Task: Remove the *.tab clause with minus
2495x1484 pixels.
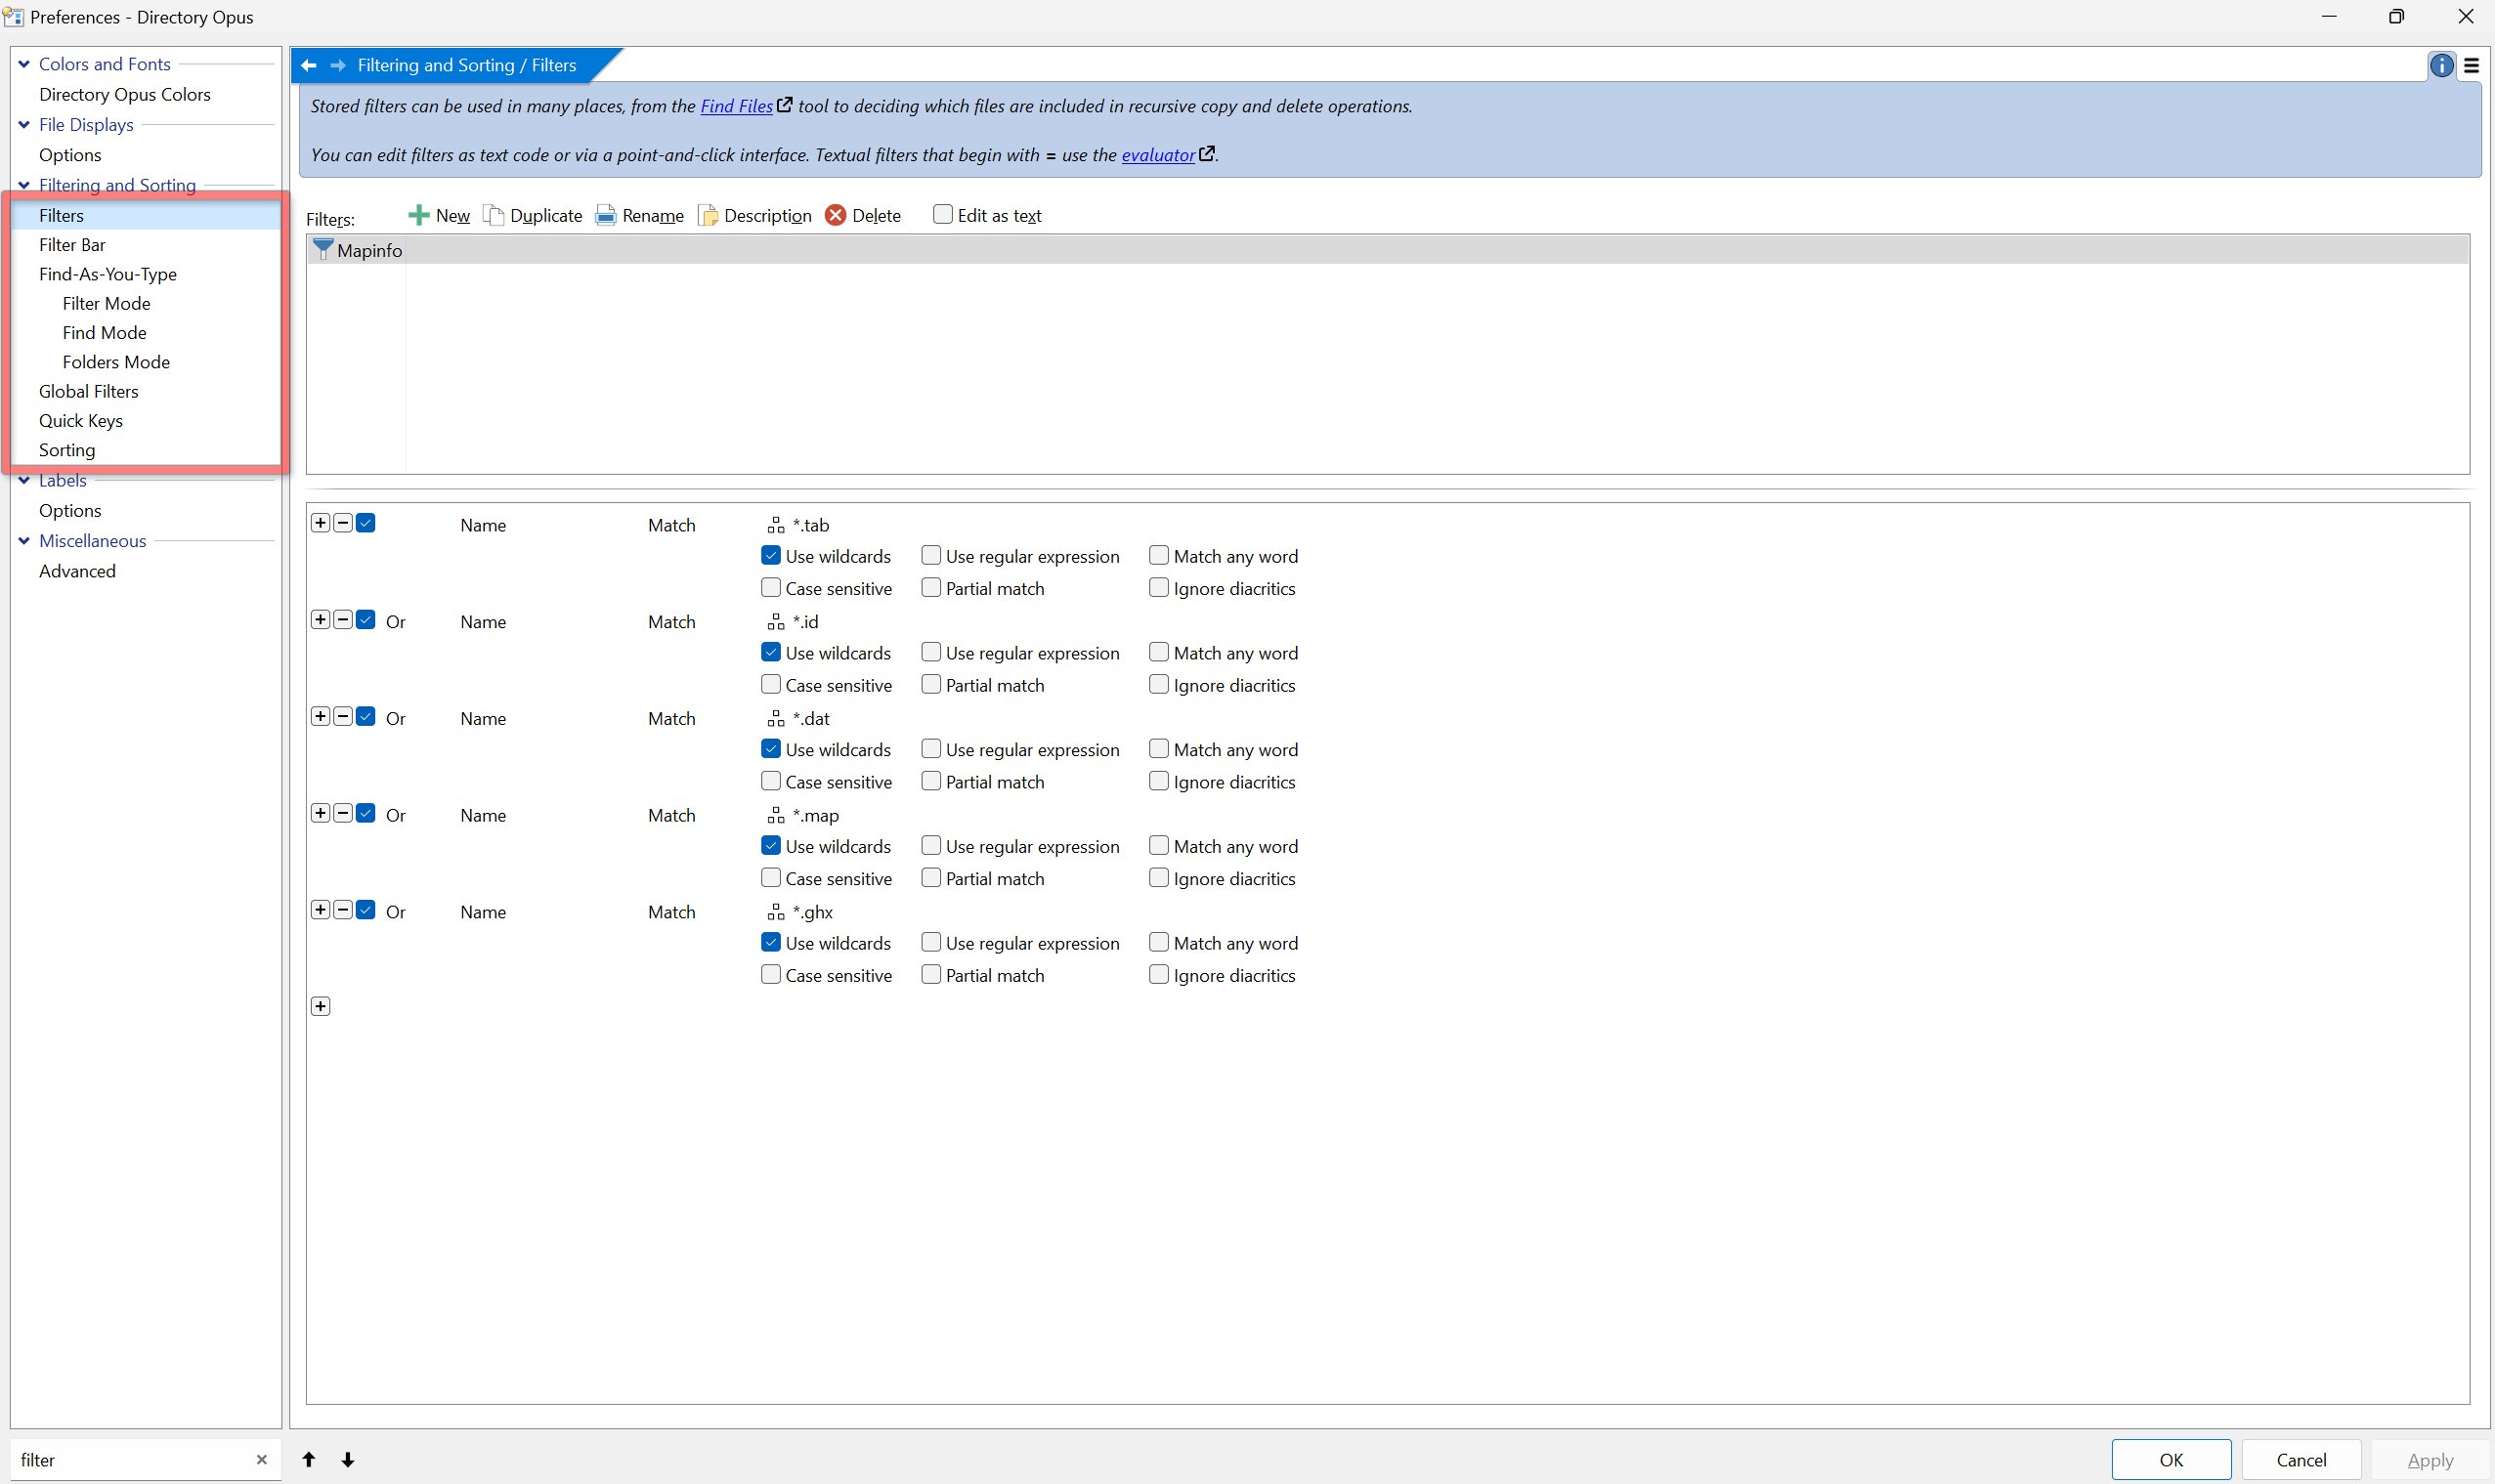Action: click(343, 523)
